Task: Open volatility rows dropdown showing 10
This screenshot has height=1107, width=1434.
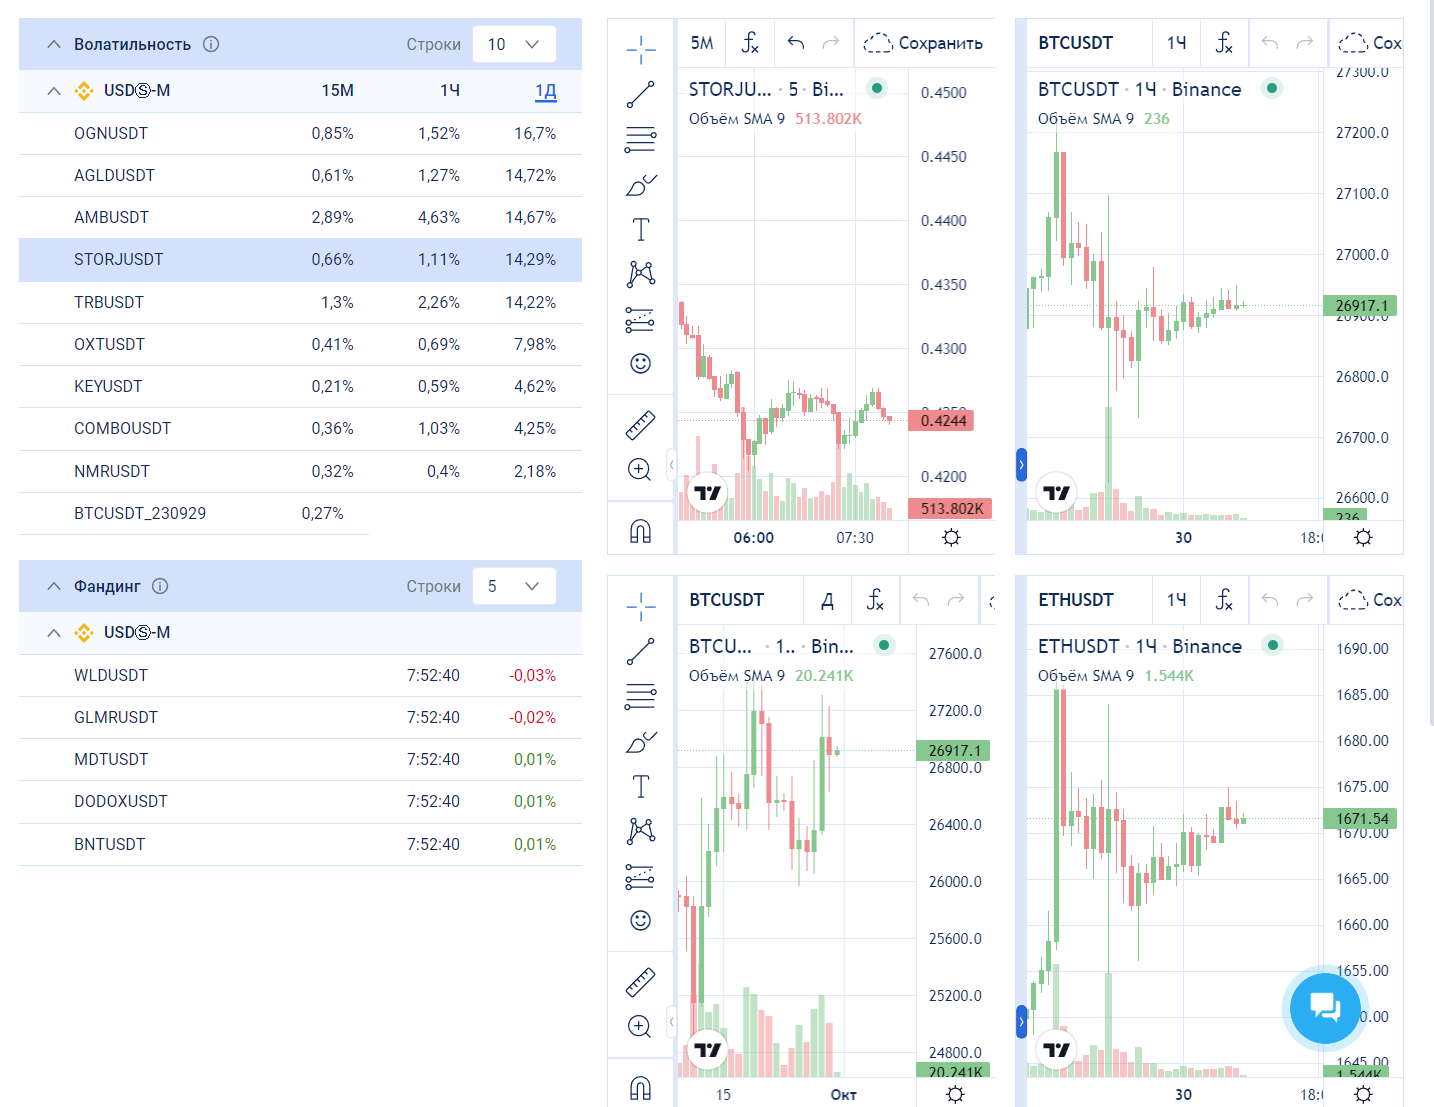Action: pyautogui.click(x=514, y=44)
